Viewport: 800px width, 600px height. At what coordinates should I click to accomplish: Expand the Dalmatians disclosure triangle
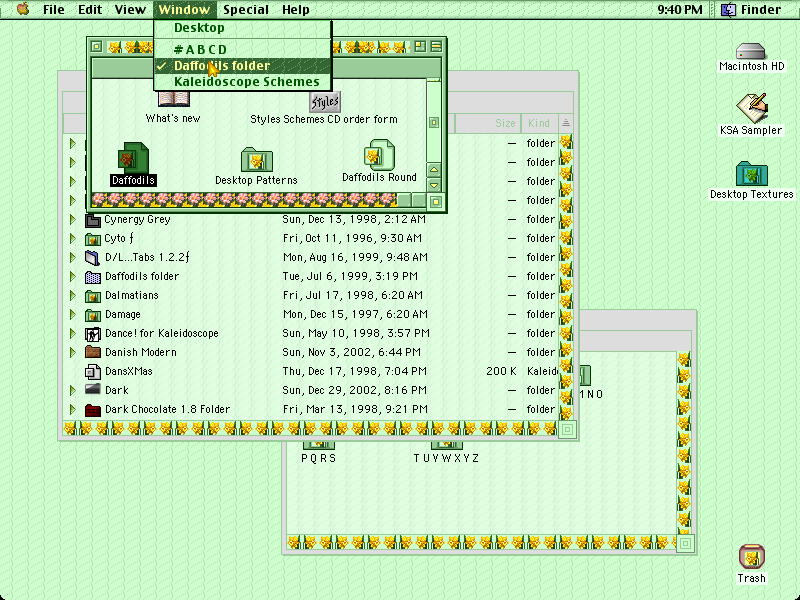(x=72, y=295)
